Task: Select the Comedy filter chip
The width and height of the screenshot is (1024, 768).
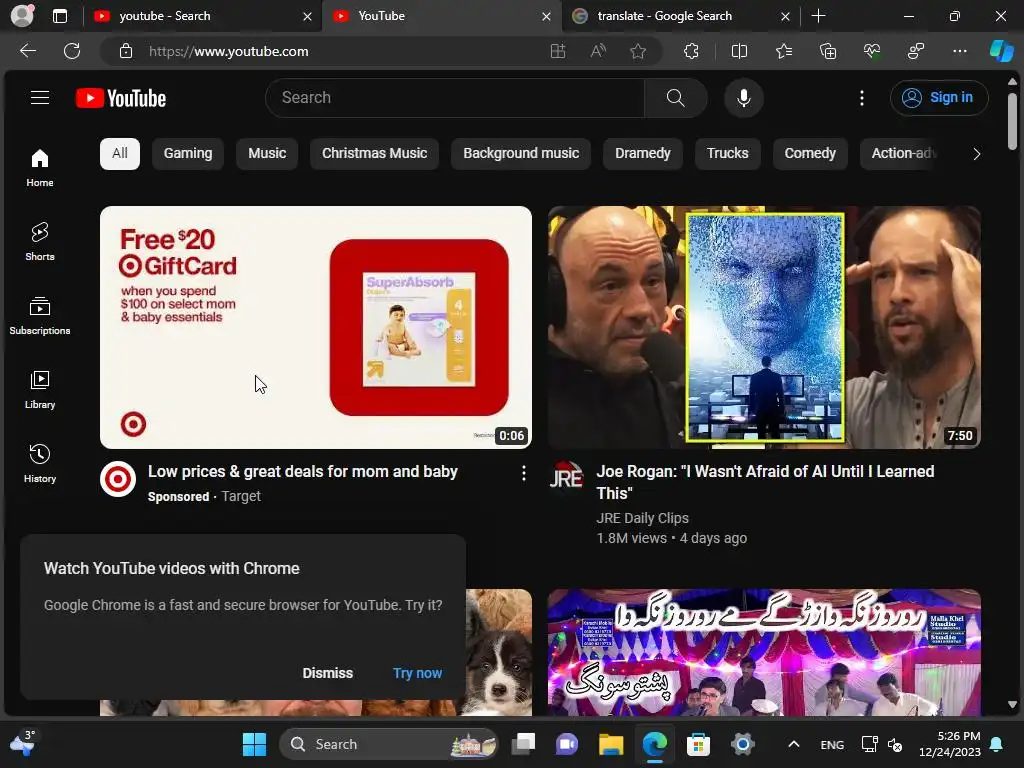Action: click(810, 153)
